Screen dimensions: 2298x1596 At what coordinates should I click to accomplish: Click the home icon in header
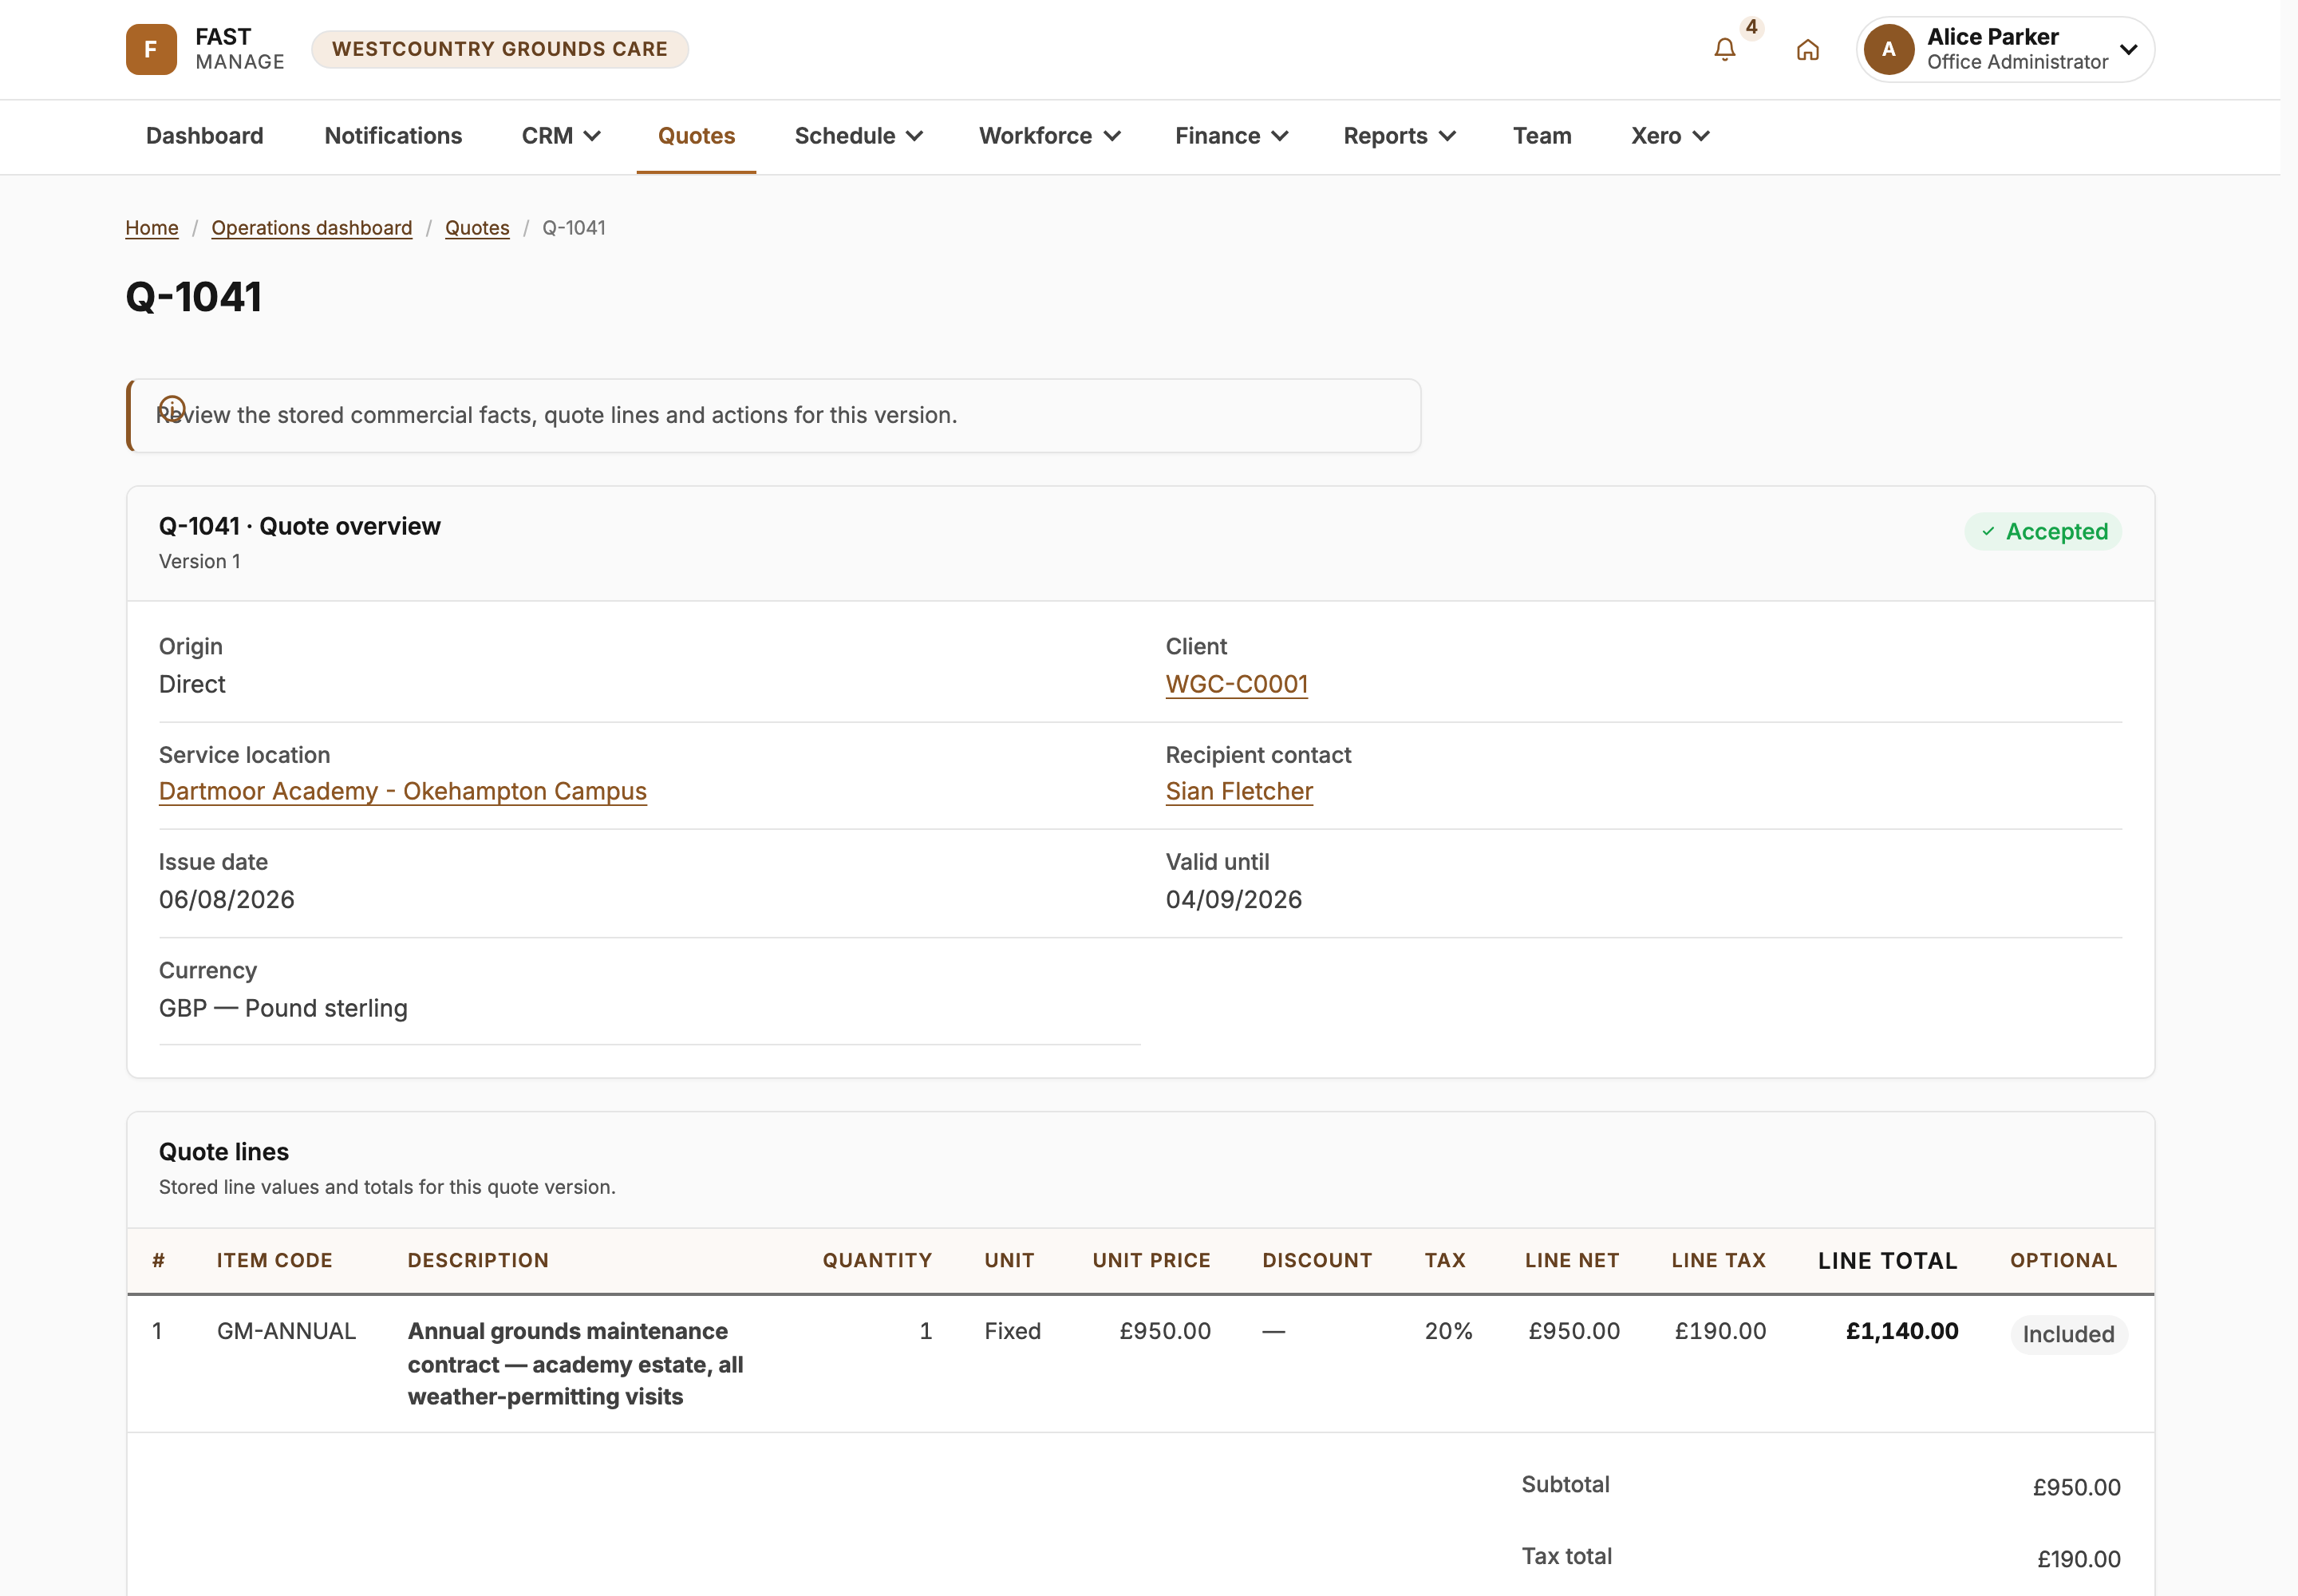pos(1807,49)
